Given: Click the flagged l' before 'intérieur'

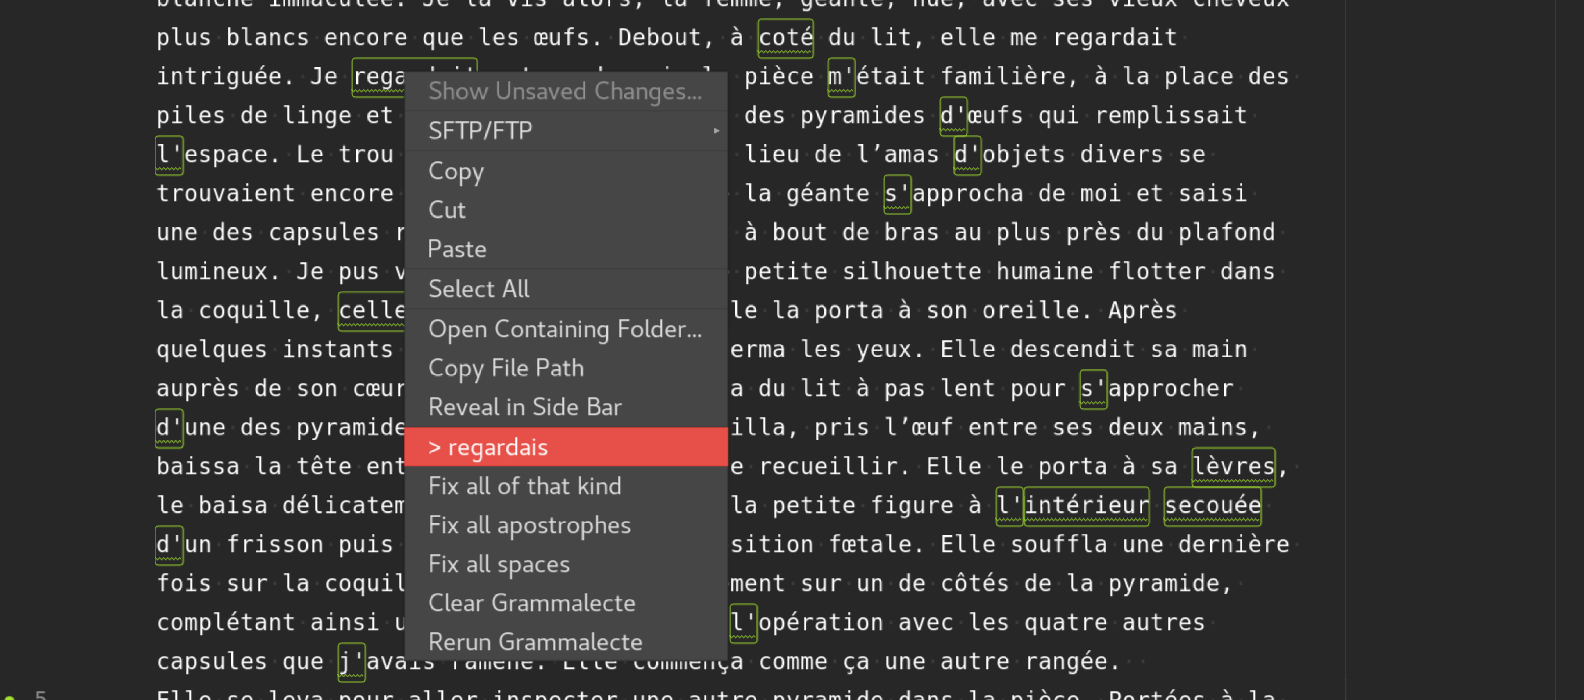Looking at the screenshot, I should click(x=1009, y=506).
